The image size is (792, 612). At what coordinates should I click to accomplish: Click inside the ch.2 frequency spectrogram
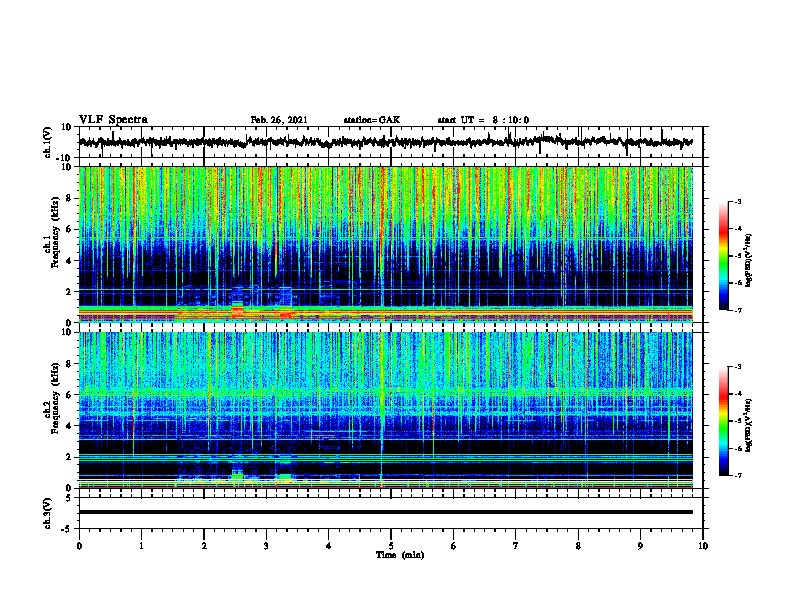click(x=386, y=410)
